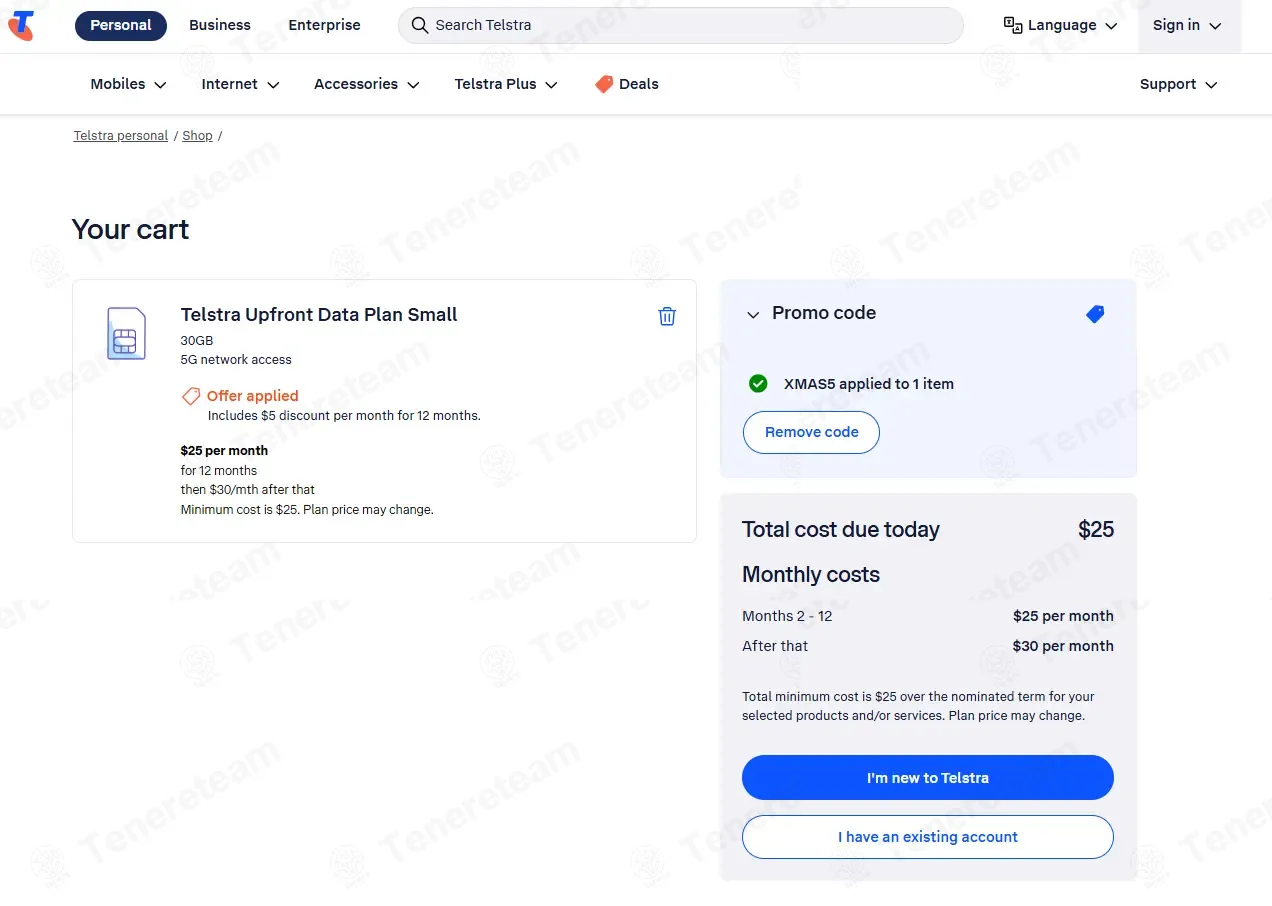The height and width of the screenshot is (906, 1272).
Task: Expand the Internet dropdown menu
Action: click(x=240, y=84)
